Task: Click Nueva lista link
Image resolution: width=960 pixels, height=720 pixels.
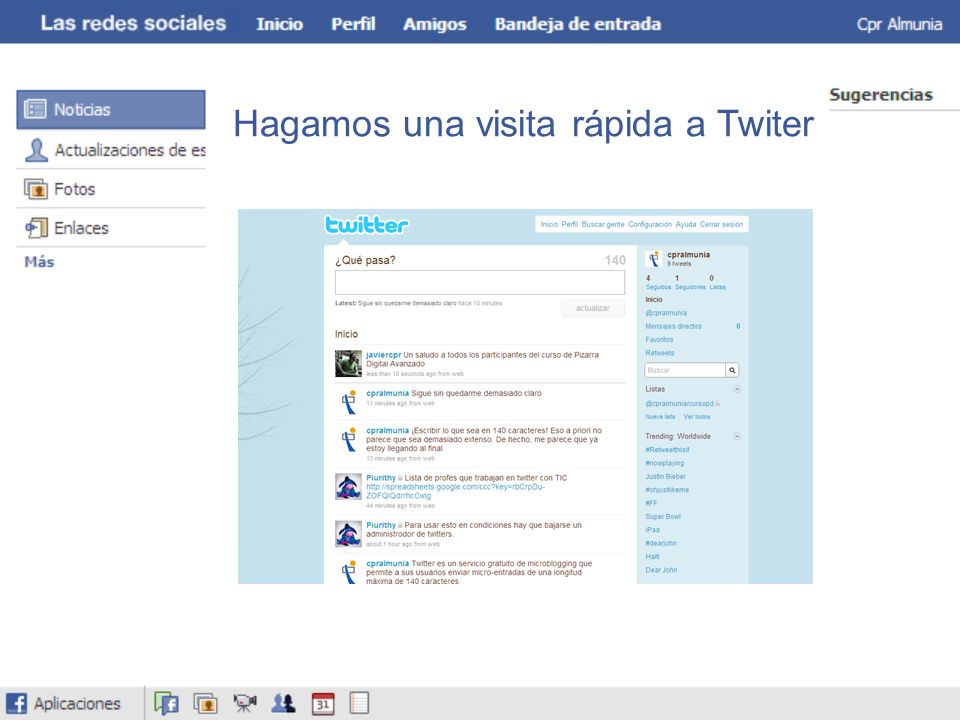Action: pos(660,417)
